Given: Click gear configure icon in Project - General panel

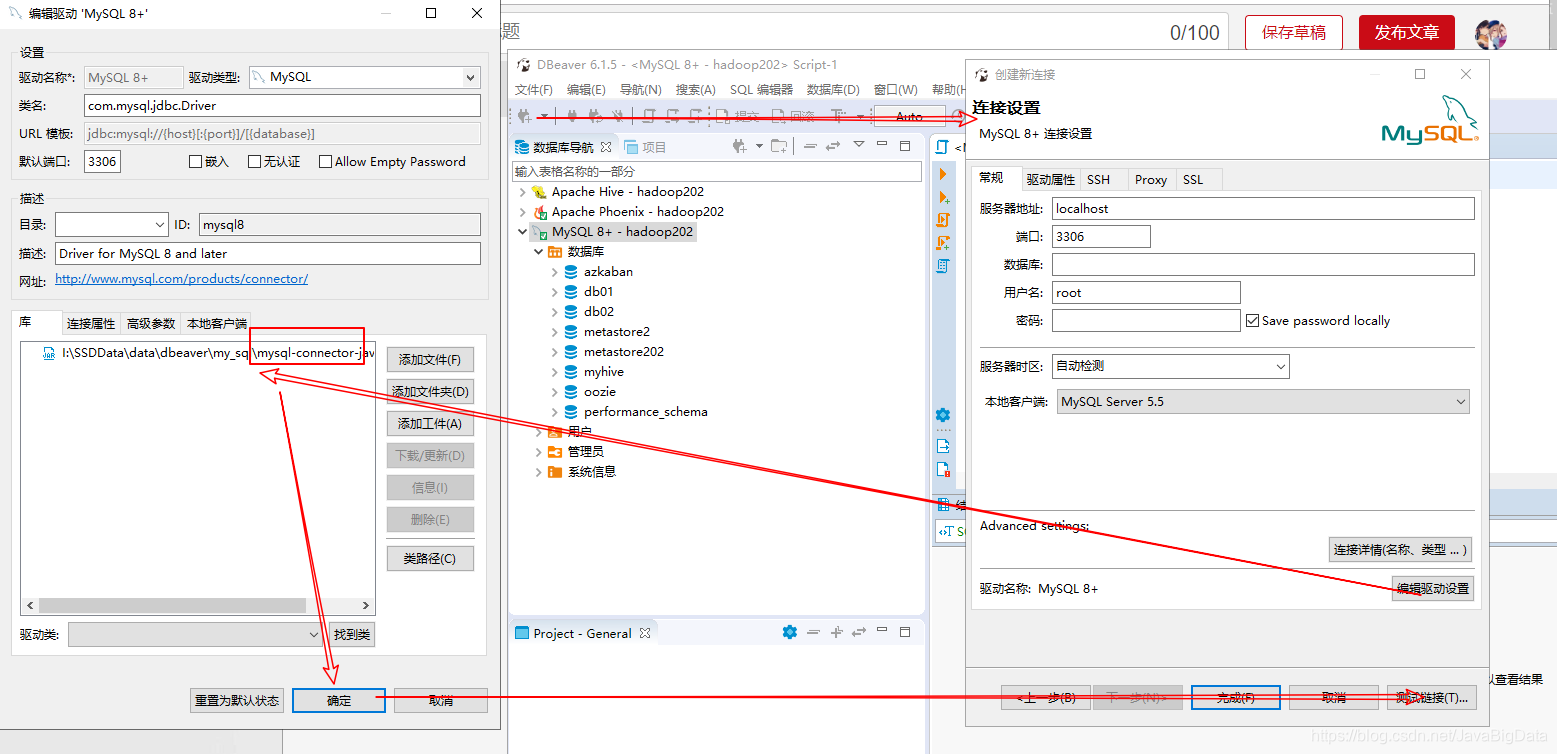Looking at the screenshot, I should coord(789,632).
